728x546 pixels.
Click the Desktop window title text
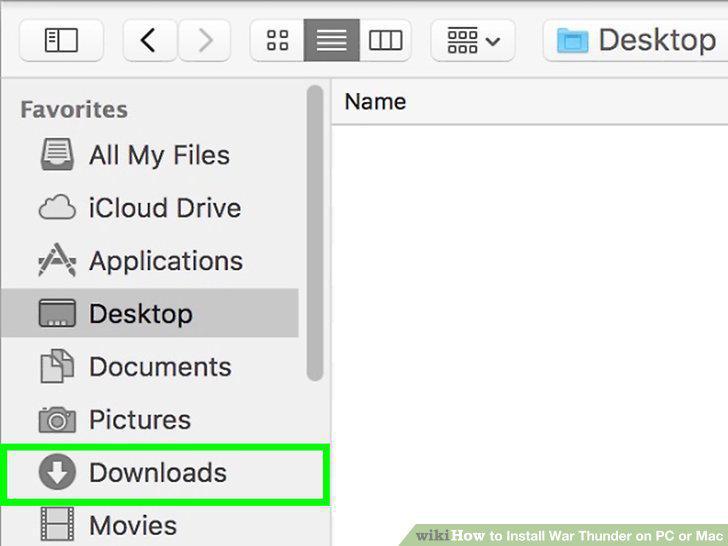click(x=657, y=41)
